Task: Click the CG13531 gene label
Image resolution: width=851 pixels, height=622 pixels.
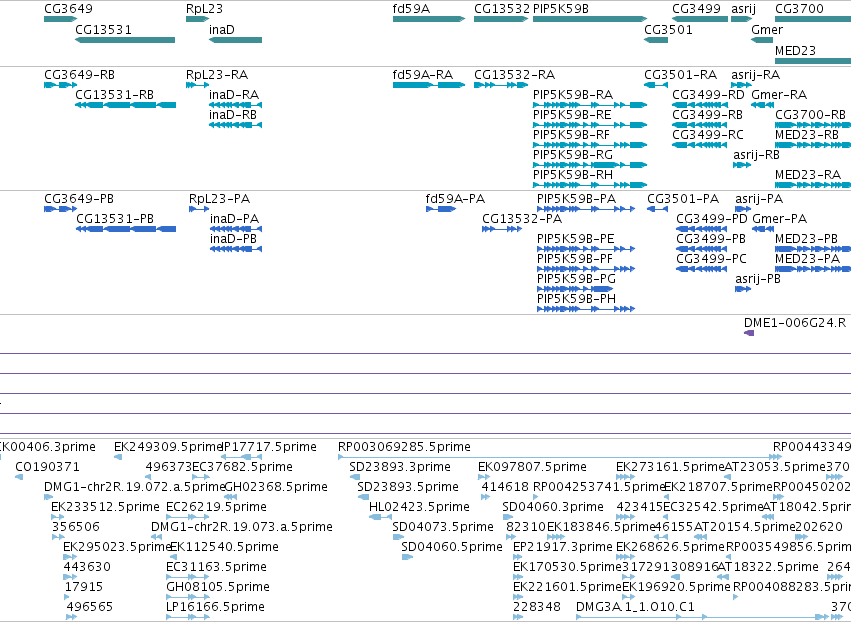Action: (103, 29)
